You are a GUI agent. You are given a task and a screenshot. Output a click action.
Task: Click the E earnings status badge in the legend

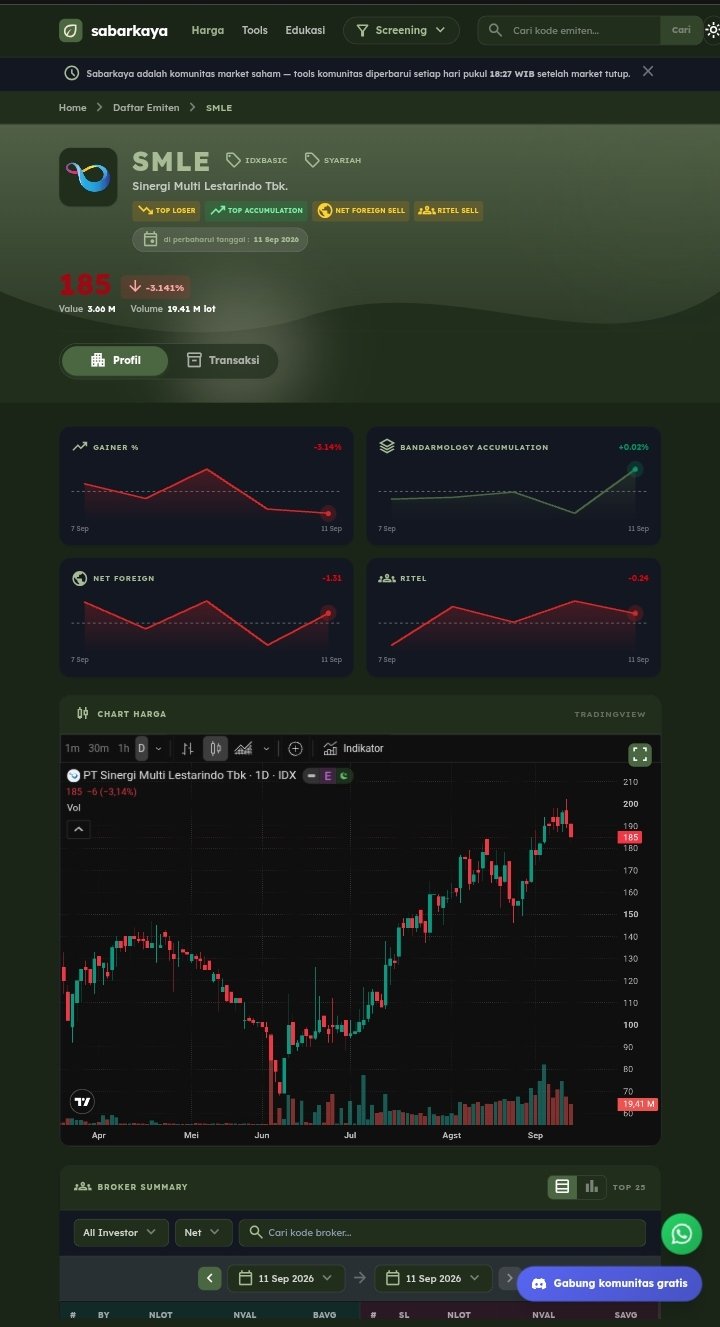point(327,775)
